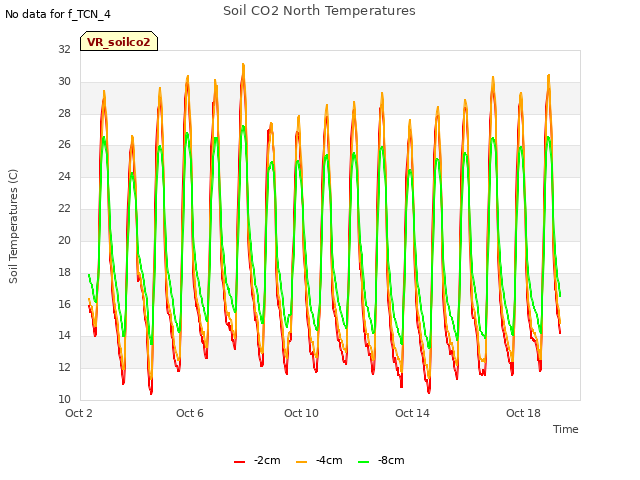Viewport: 640px width, 480px height.
Task: Click the 'Oct 14' x-axis tick label
Action: click(x=412, y=413)
